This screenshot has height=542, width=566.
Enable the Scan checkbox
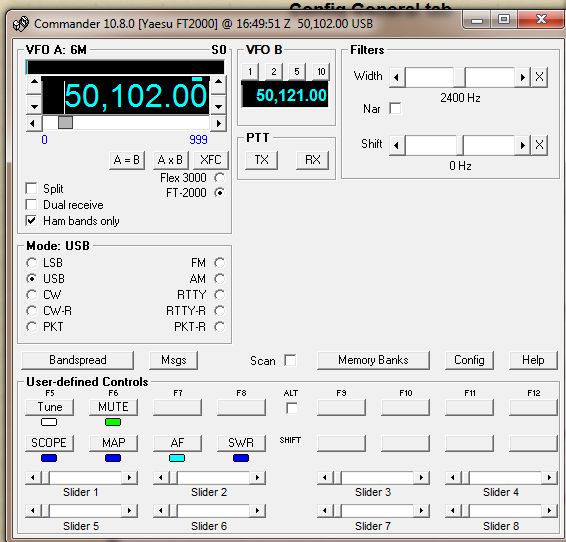[x=290, y=360]
